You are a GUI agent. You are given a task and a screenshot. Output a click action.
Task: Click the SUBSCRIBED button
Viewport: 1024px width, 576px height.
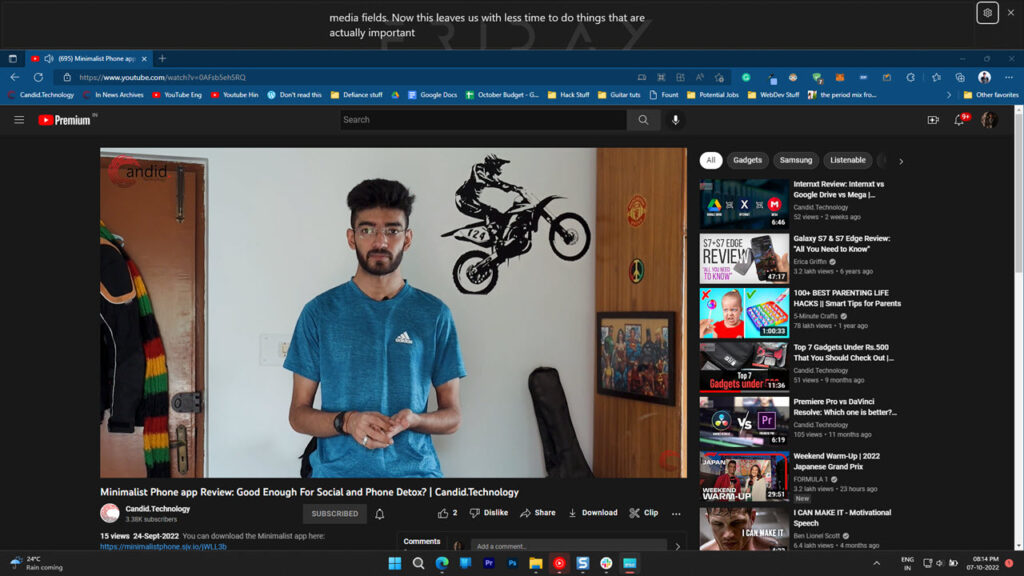[334, 514]
